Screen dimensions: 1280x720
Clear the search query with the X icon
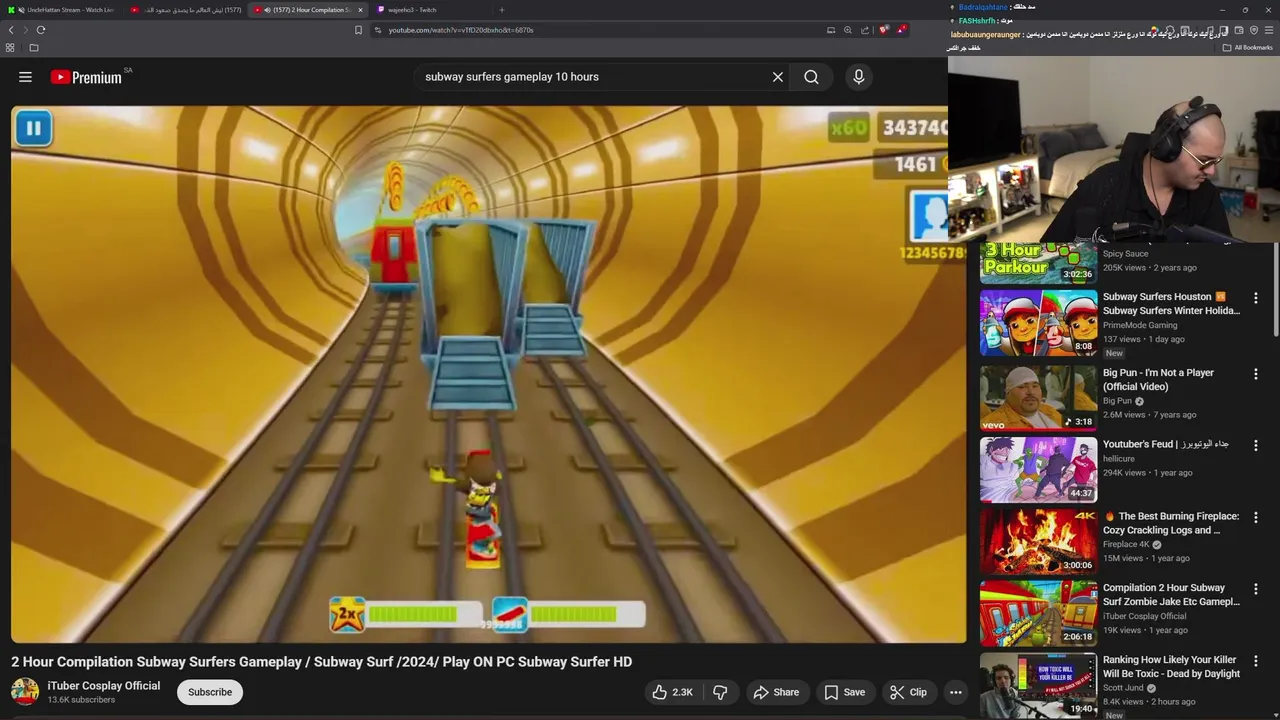777,77
